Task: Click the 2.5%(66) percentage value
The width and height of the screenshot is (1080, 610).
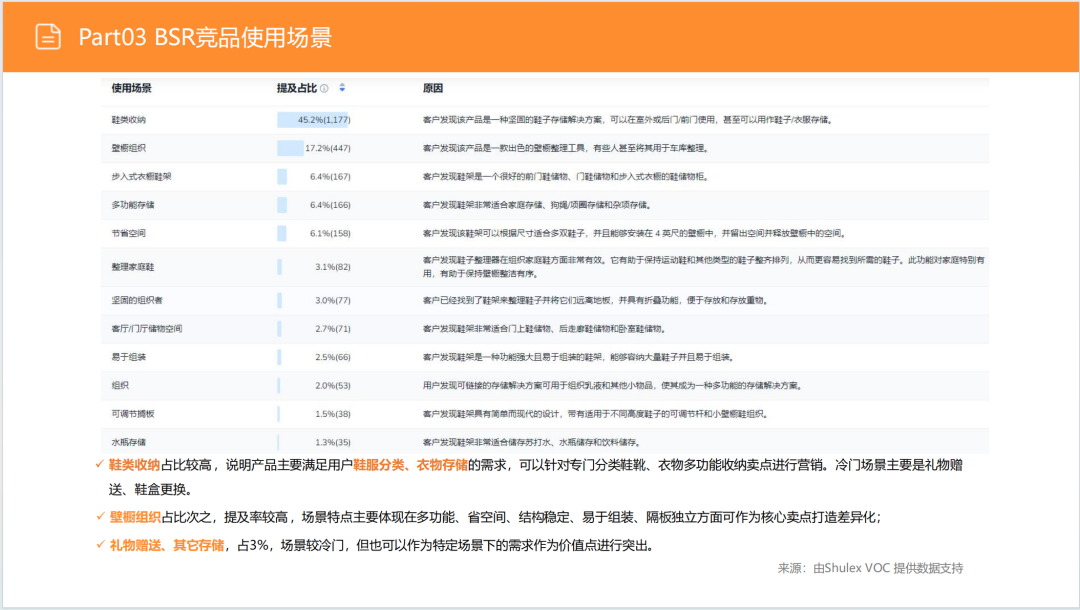Action: point(333,357)
